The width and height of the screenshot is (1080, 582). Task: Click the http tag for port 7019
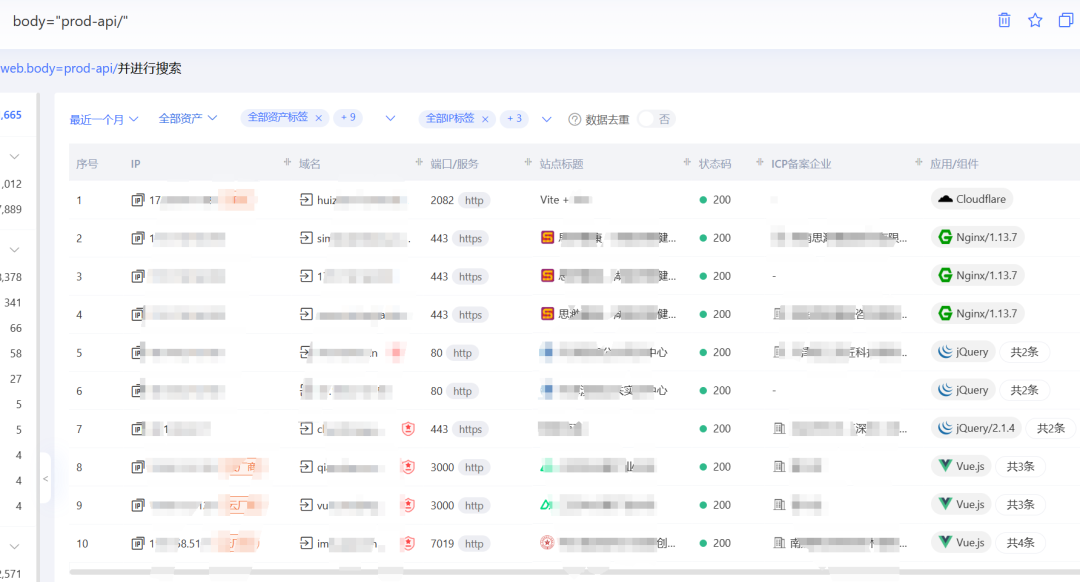(x=474, y=543)
